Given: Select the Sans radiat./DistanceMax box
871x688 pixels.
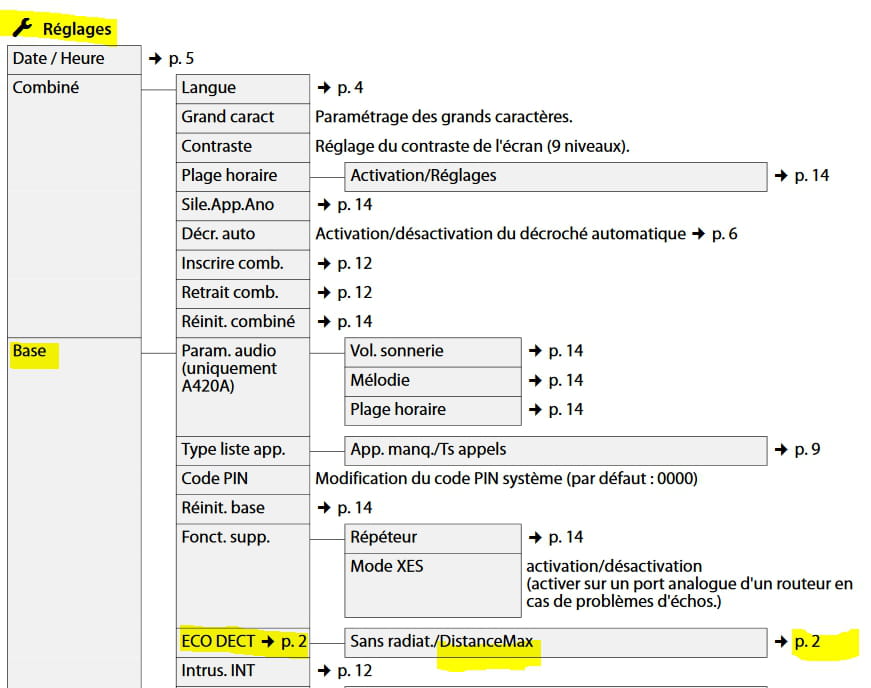Looking at the screenshot, I should coord(555,642).
